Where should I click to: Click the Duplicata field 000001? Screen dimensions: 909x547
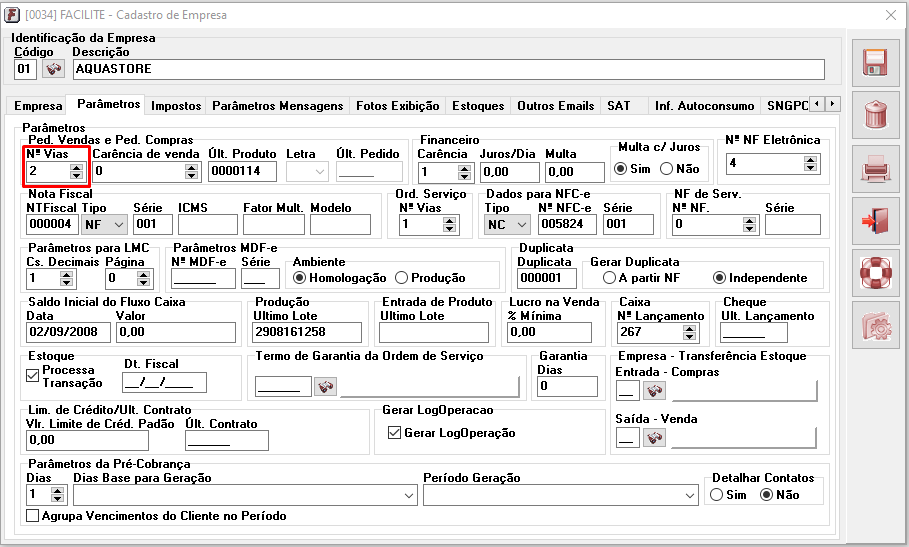(547, 278)
